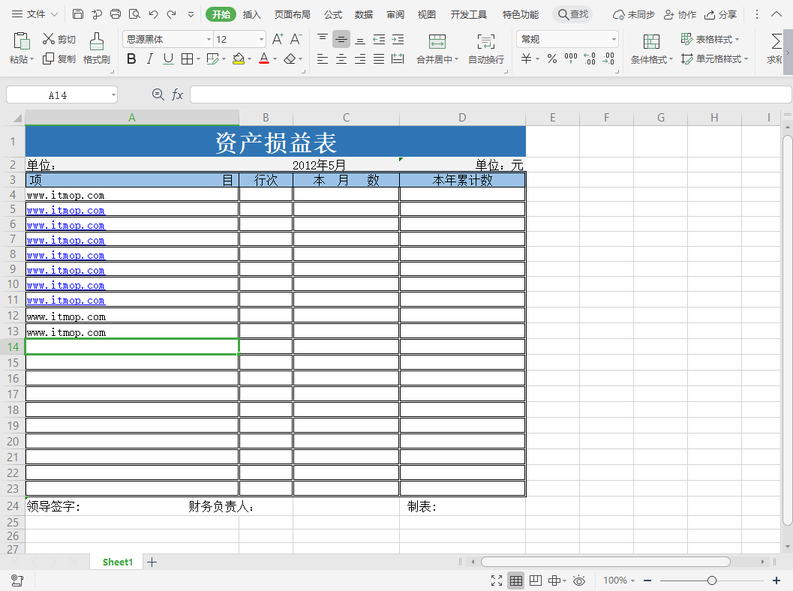This screenshot has width=793, height=591.
Task: Open the font name dropdown 思源黑体
Action: click(x=168, y=39)
